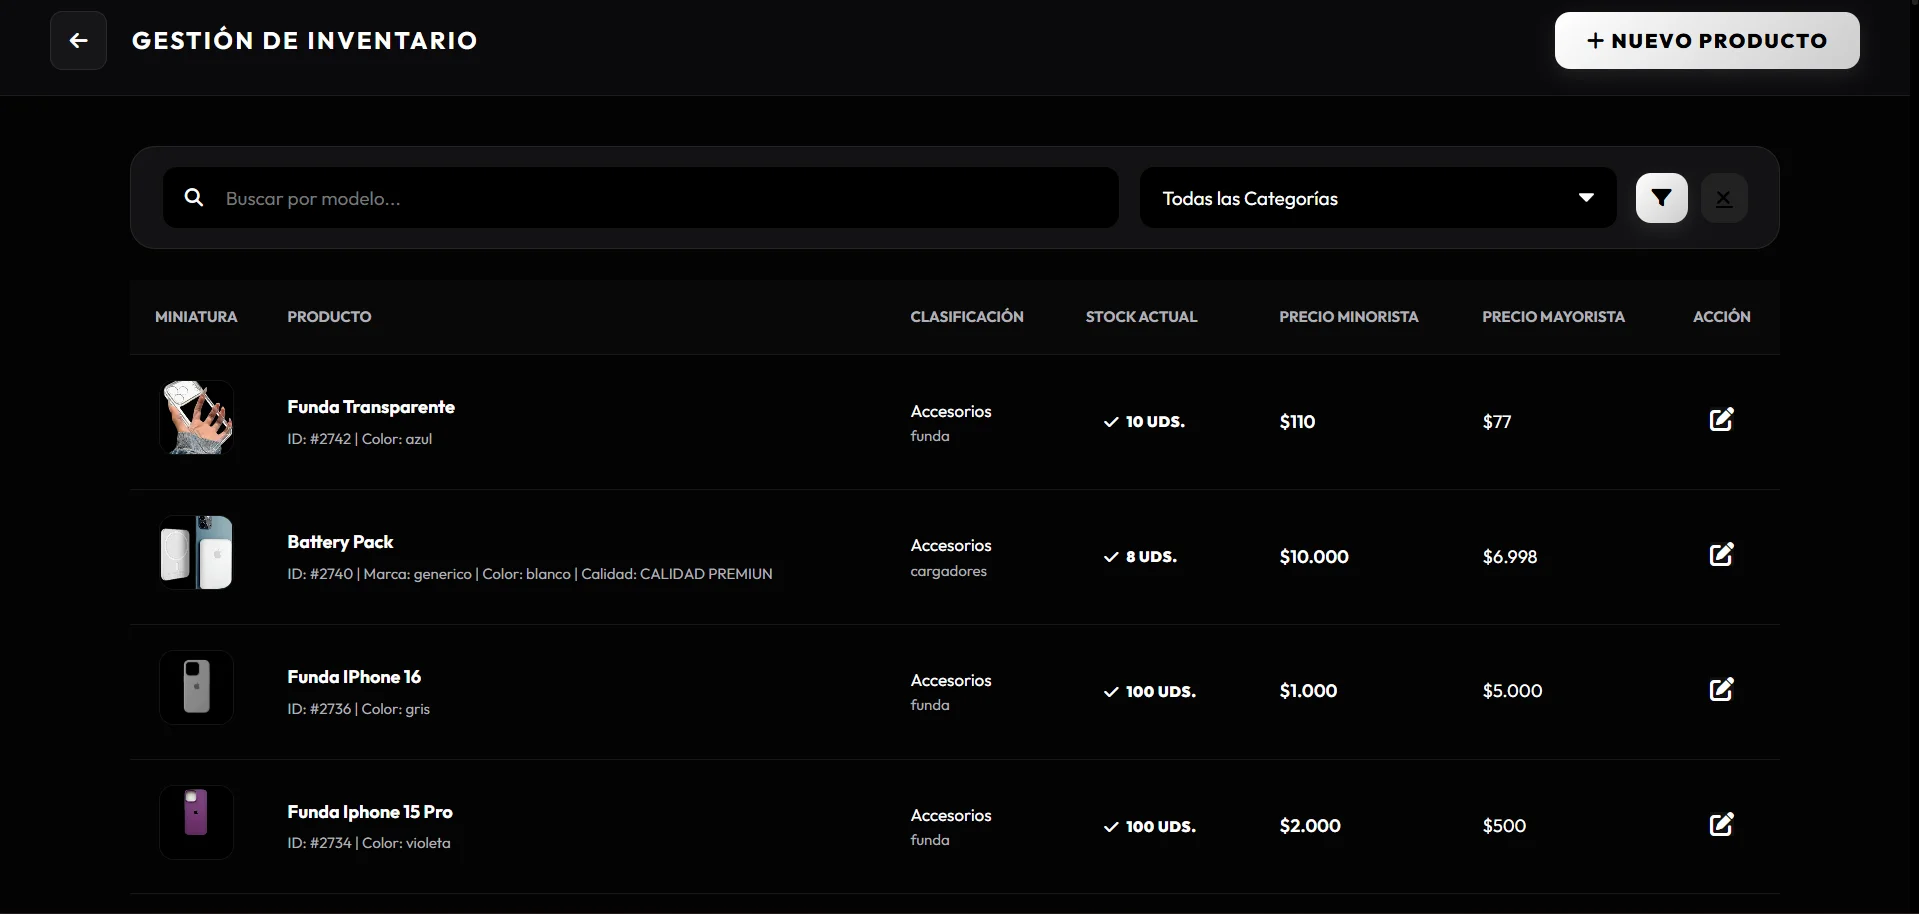Select the Battery Pack product name

tap(340, 542)
